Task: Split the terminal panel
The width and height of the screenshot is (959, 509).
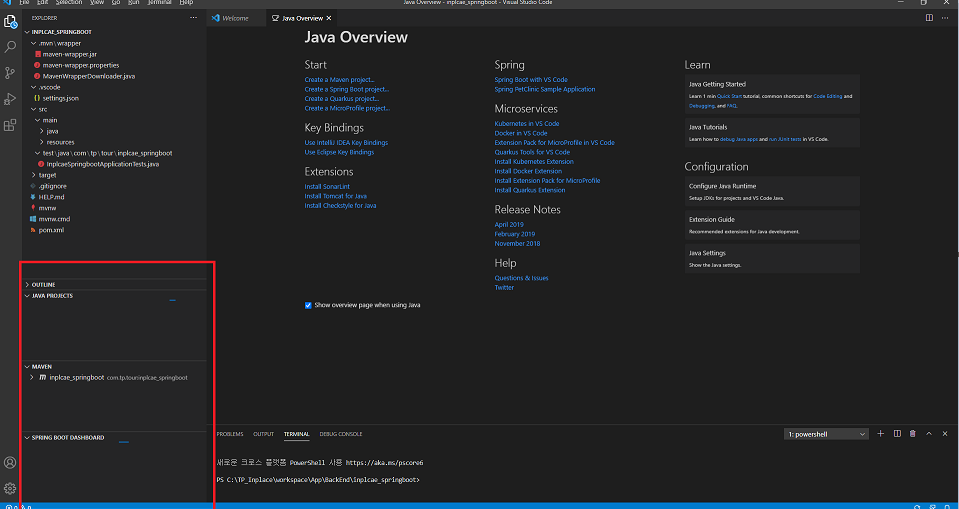Action: [x=897, y=434]
